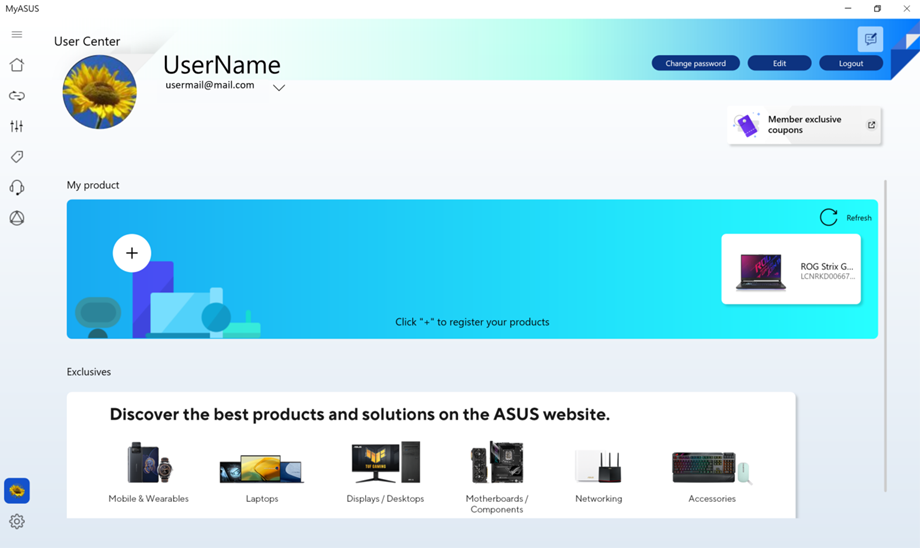Viewport: 920px width, 548px height.
Task: Click the 'My product' section heading
Action: point(93,185)
